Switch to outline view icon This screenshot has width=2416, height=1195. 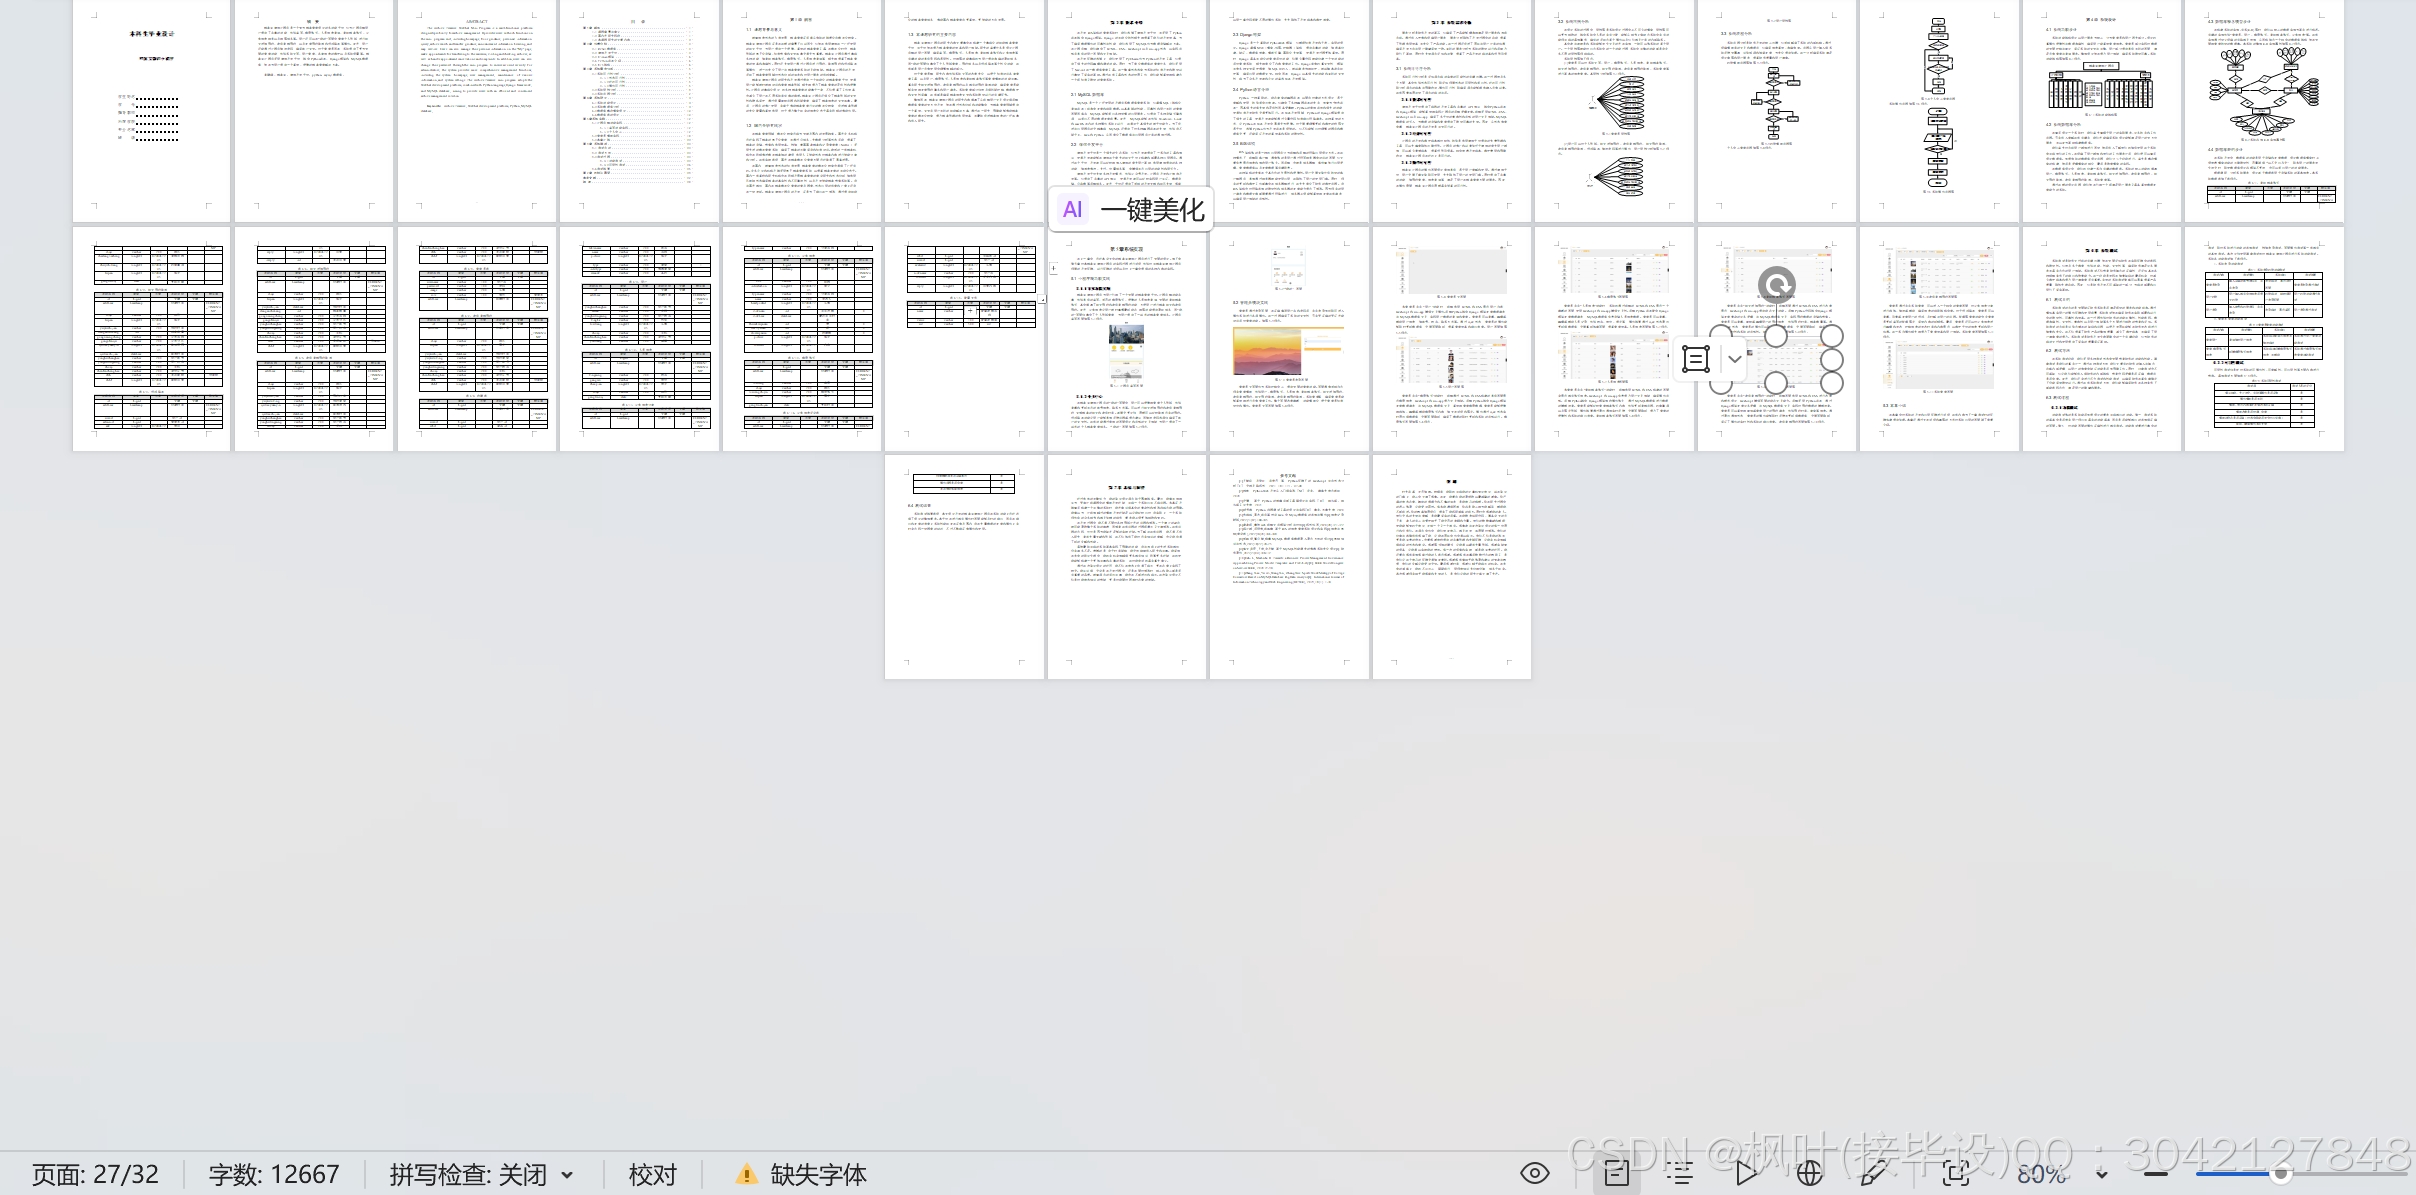(1680, 1173)
